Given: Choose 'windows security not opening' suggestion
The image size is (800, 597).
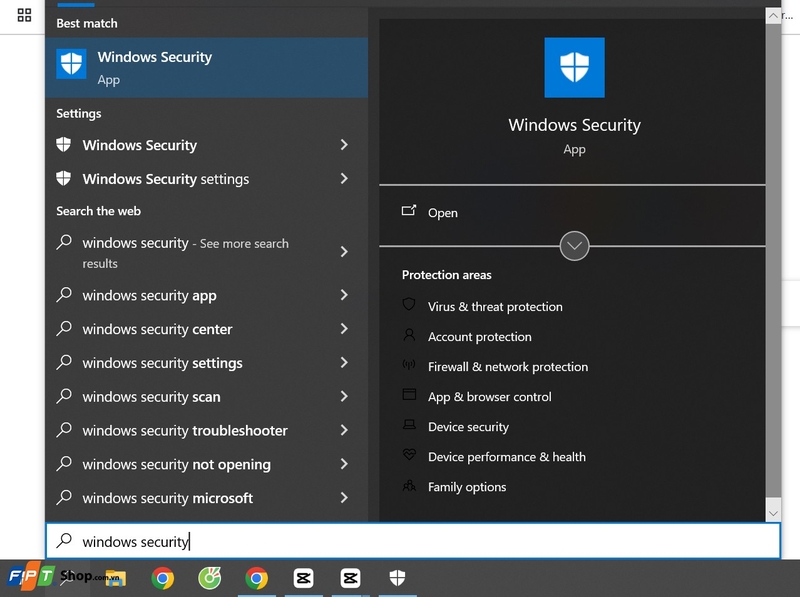Looking at the screenshot, I should click(207, 464).
